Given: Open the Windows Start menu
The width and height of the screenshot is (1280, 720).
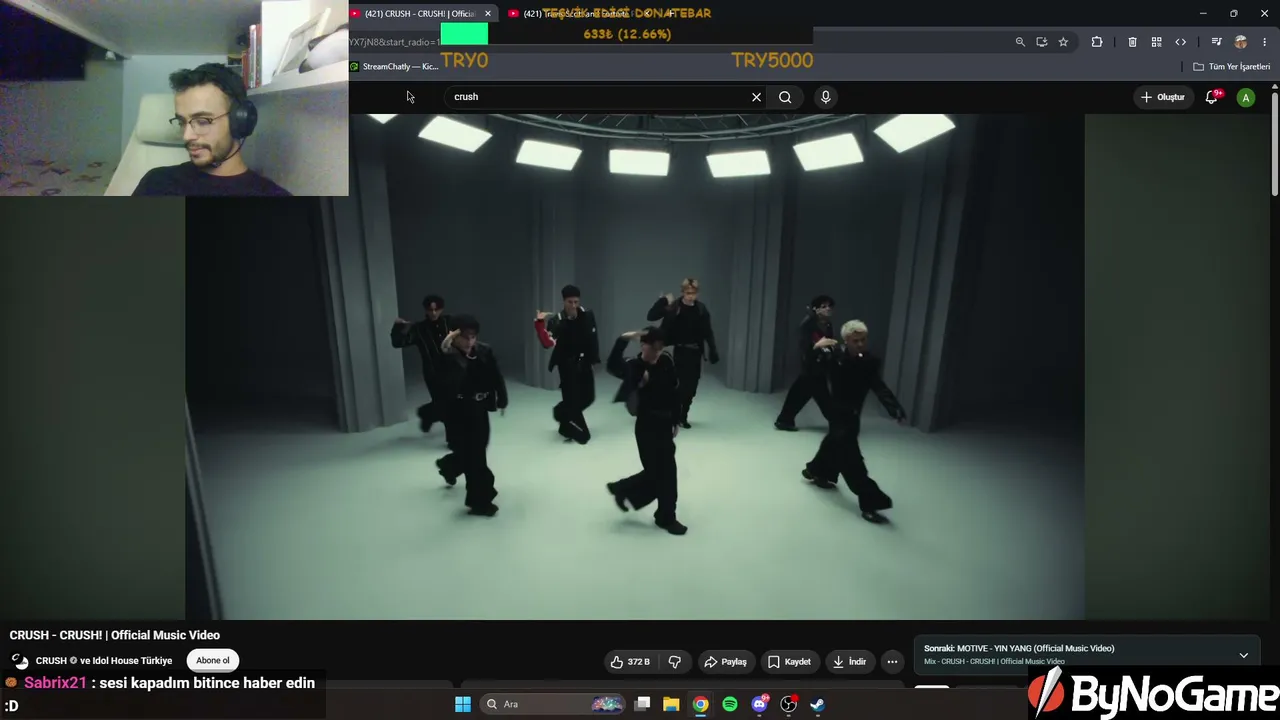Looking at the screenshot, I should [462, 704].
